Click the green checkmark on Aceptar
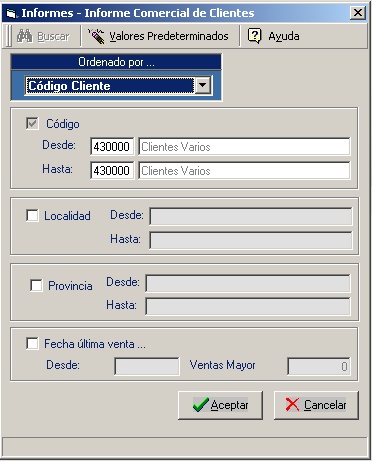372x461 pixels. point(201,405)
